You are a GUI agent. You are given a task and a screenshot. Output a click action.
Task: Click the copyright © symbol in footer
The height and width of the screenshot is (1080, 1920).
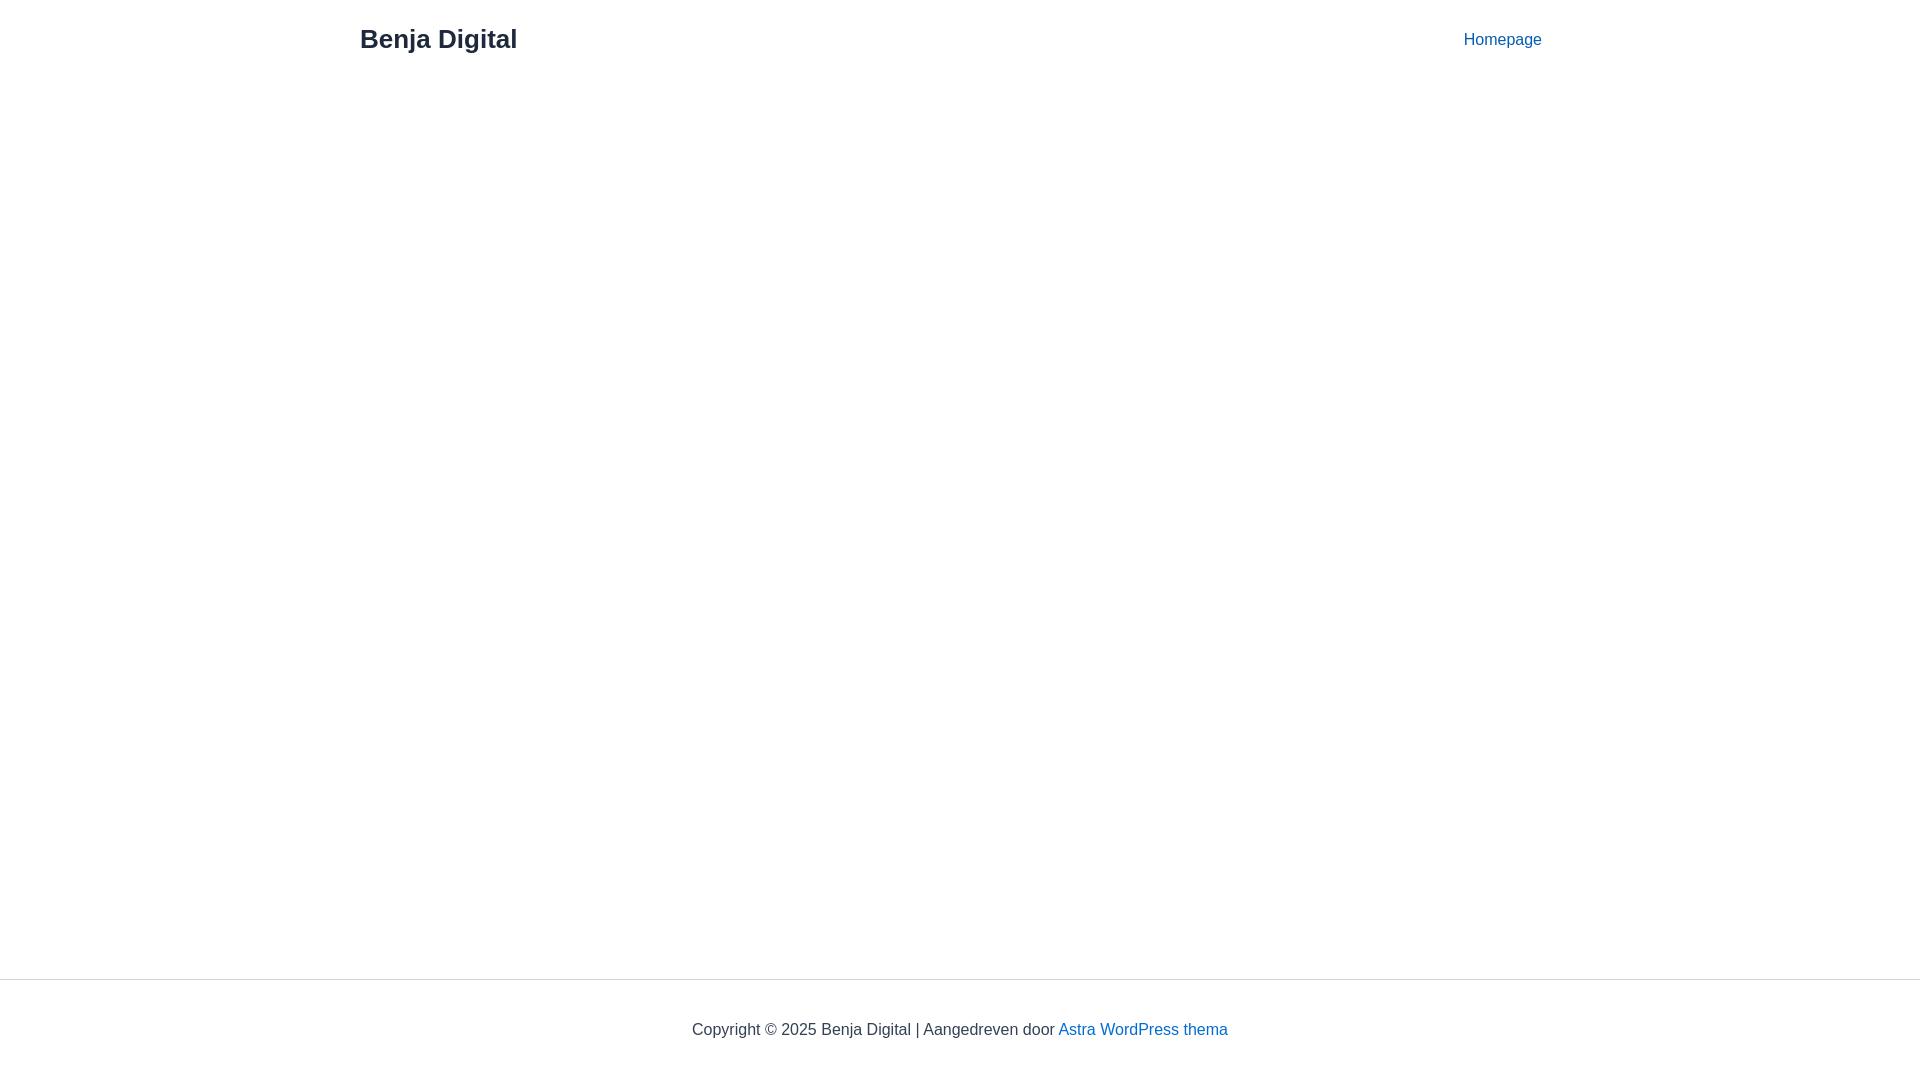(771, 1029)
